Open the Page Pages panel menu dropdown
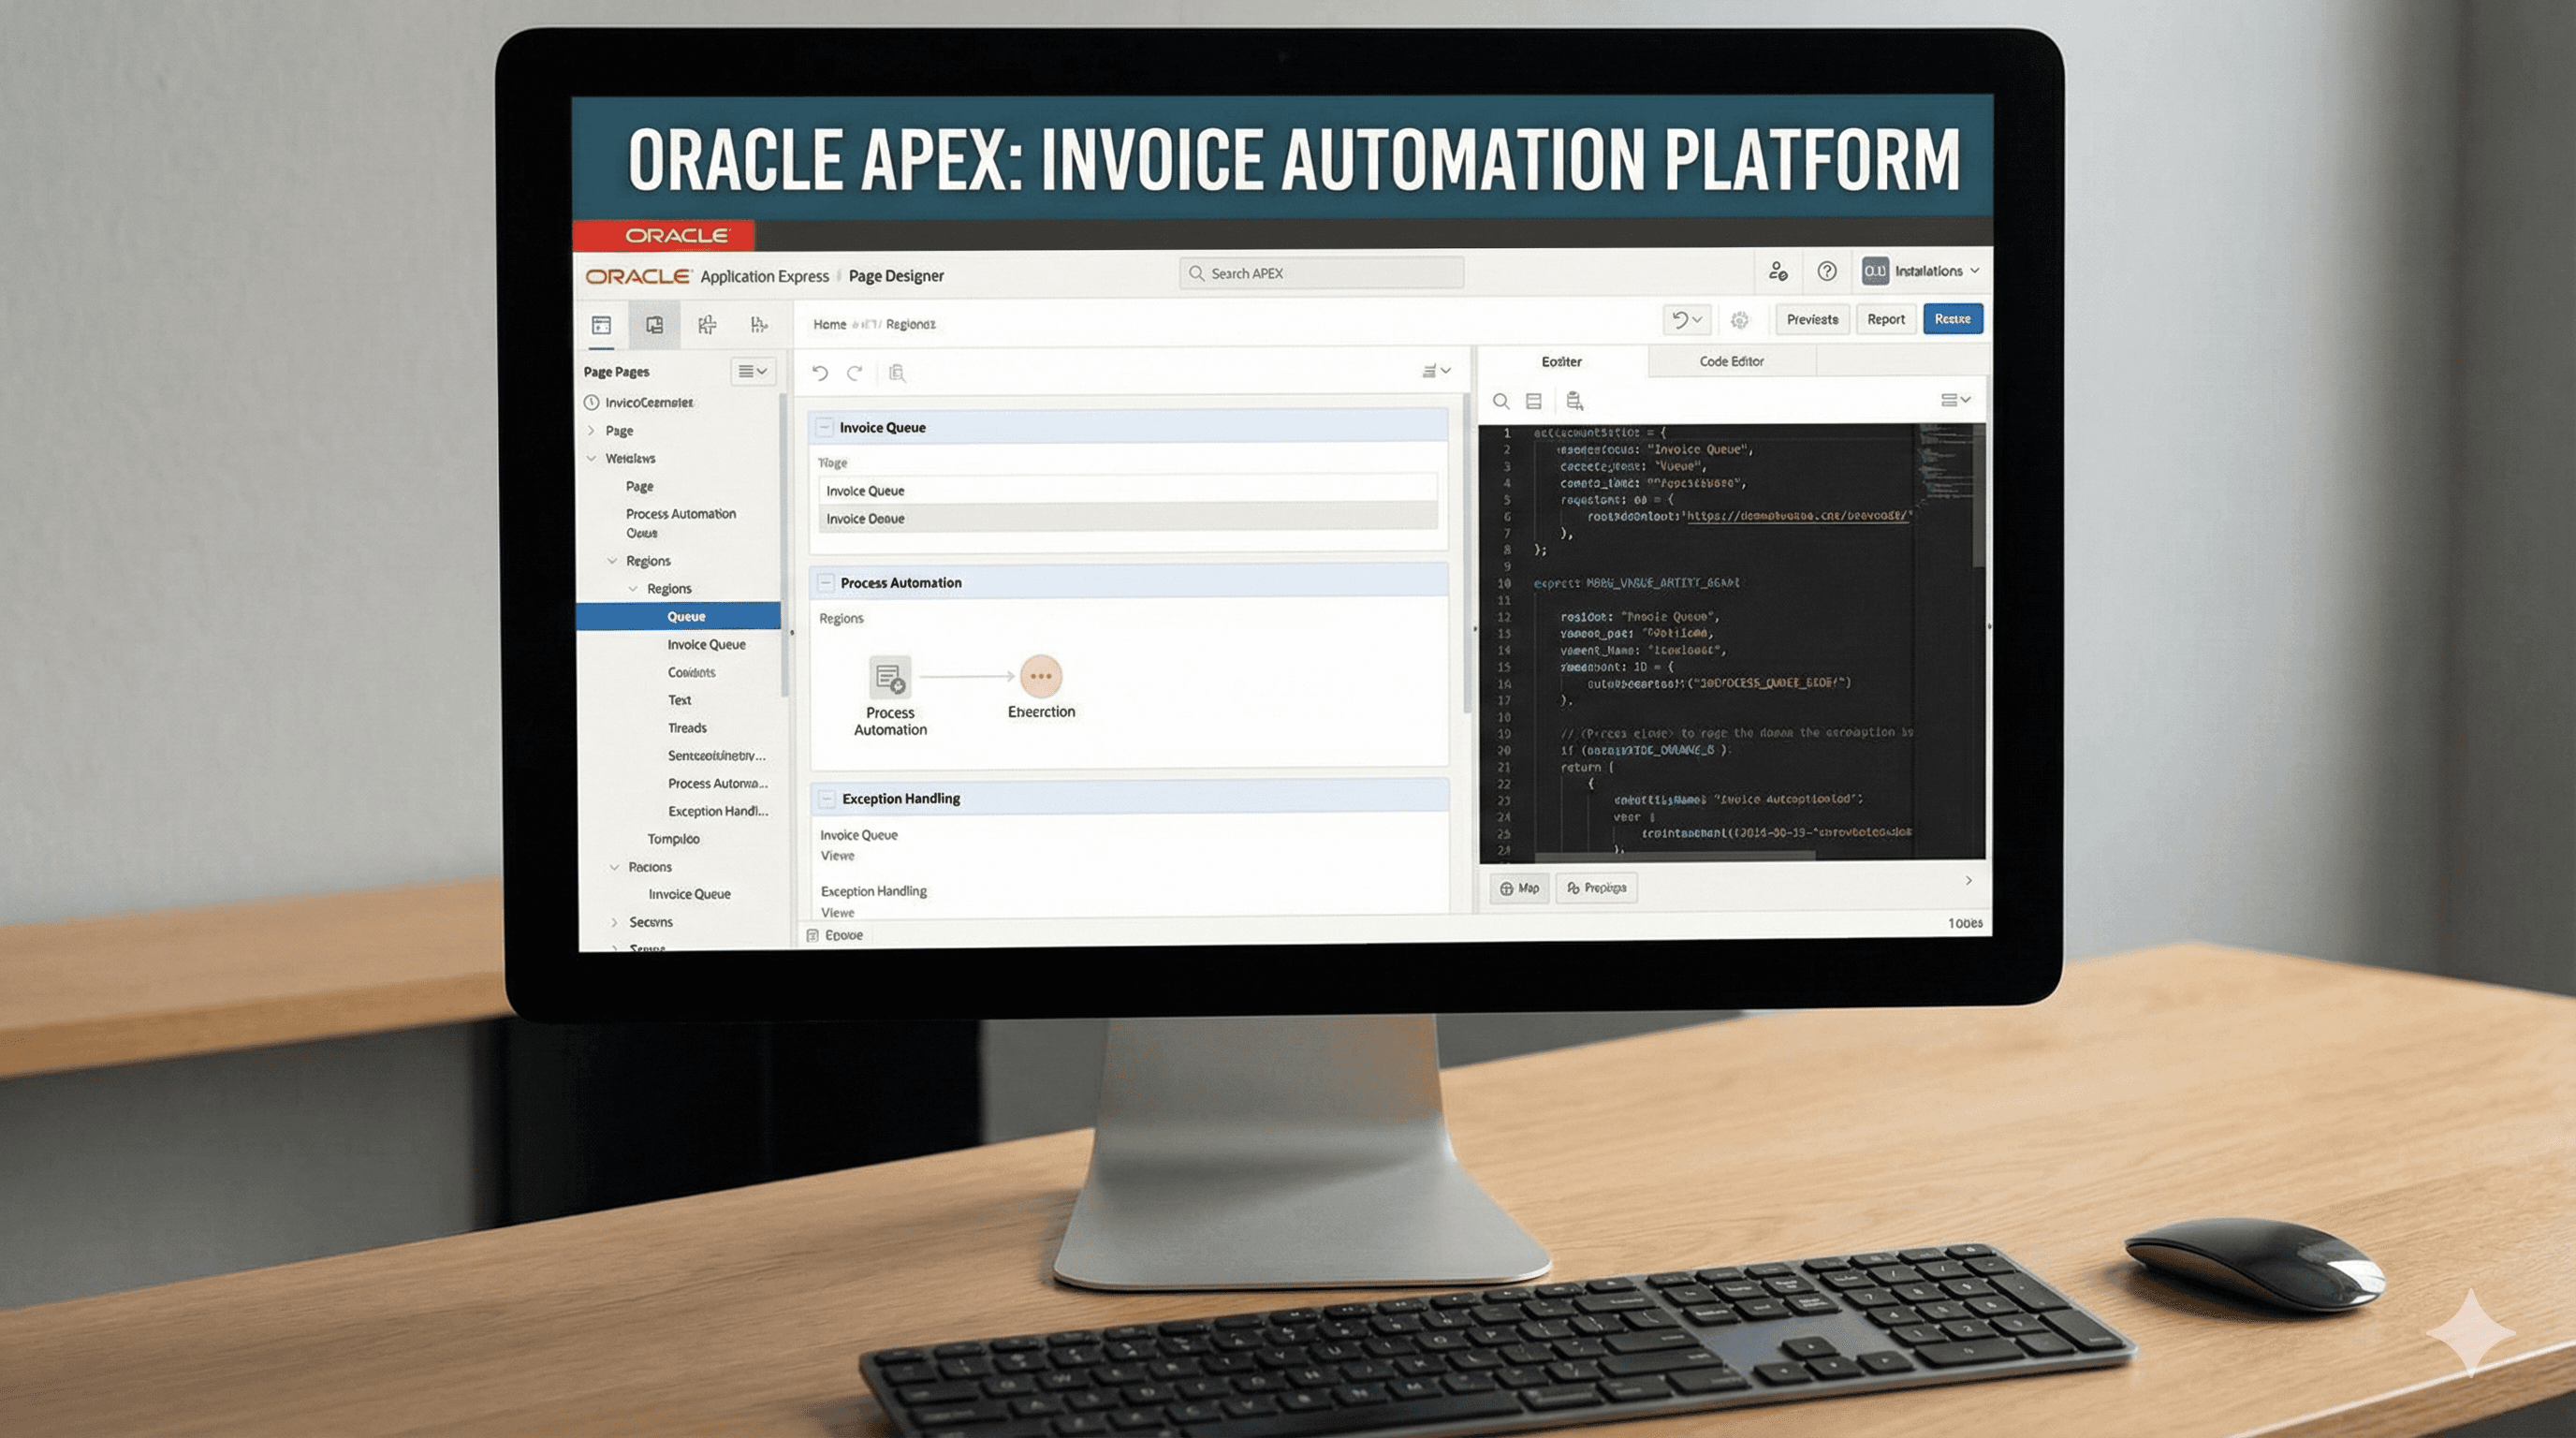 [x=752, y=372]
